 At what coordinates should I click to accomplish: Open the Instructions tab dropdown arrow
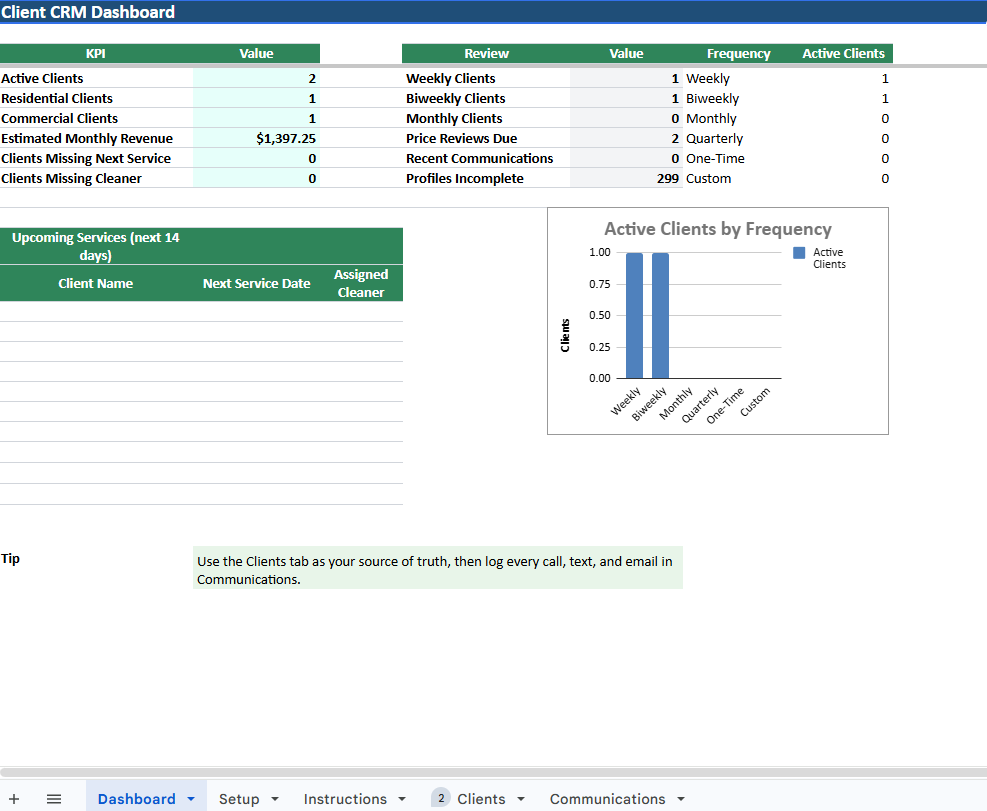click(x=404, y=798)
